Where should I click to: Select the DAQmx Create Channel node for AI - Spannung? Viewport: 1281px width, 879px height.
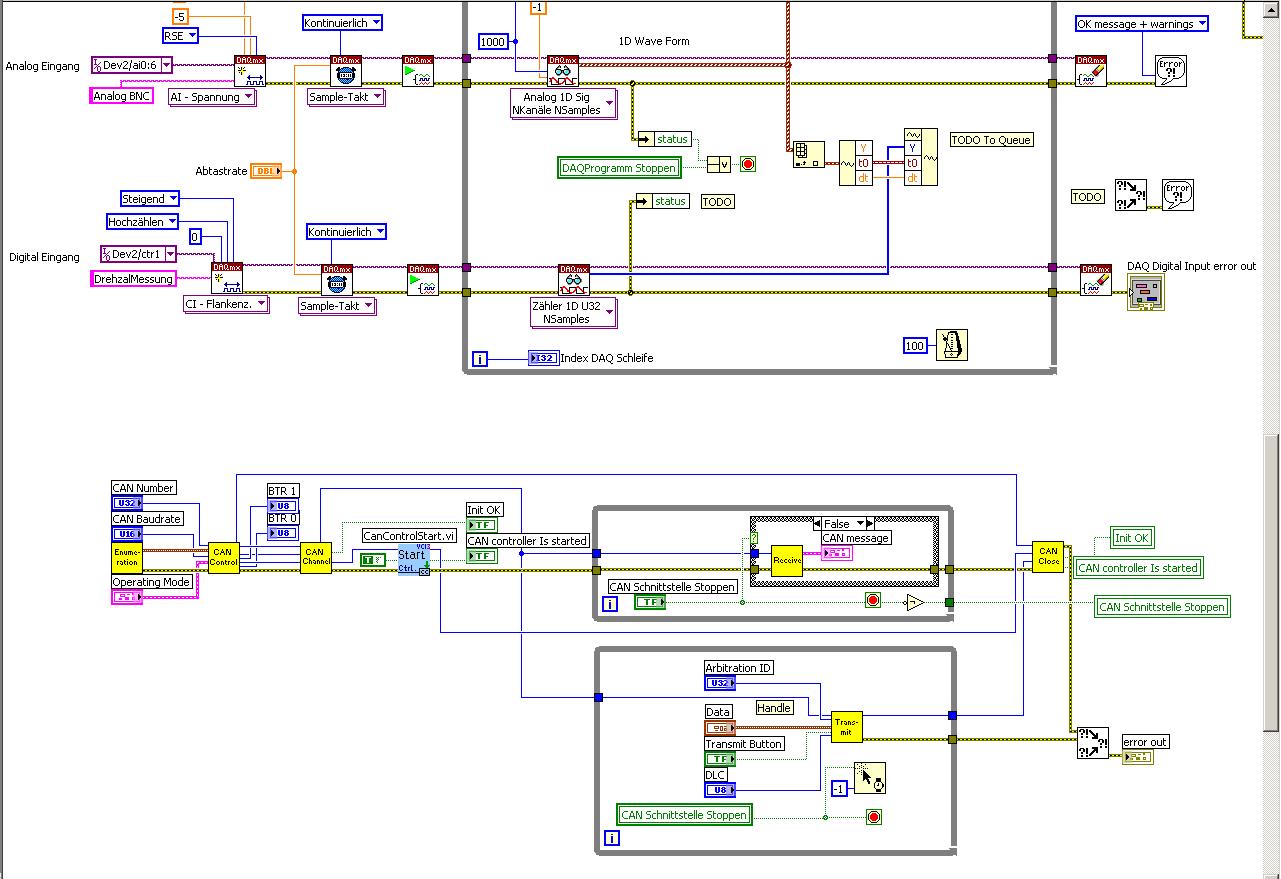249,70
